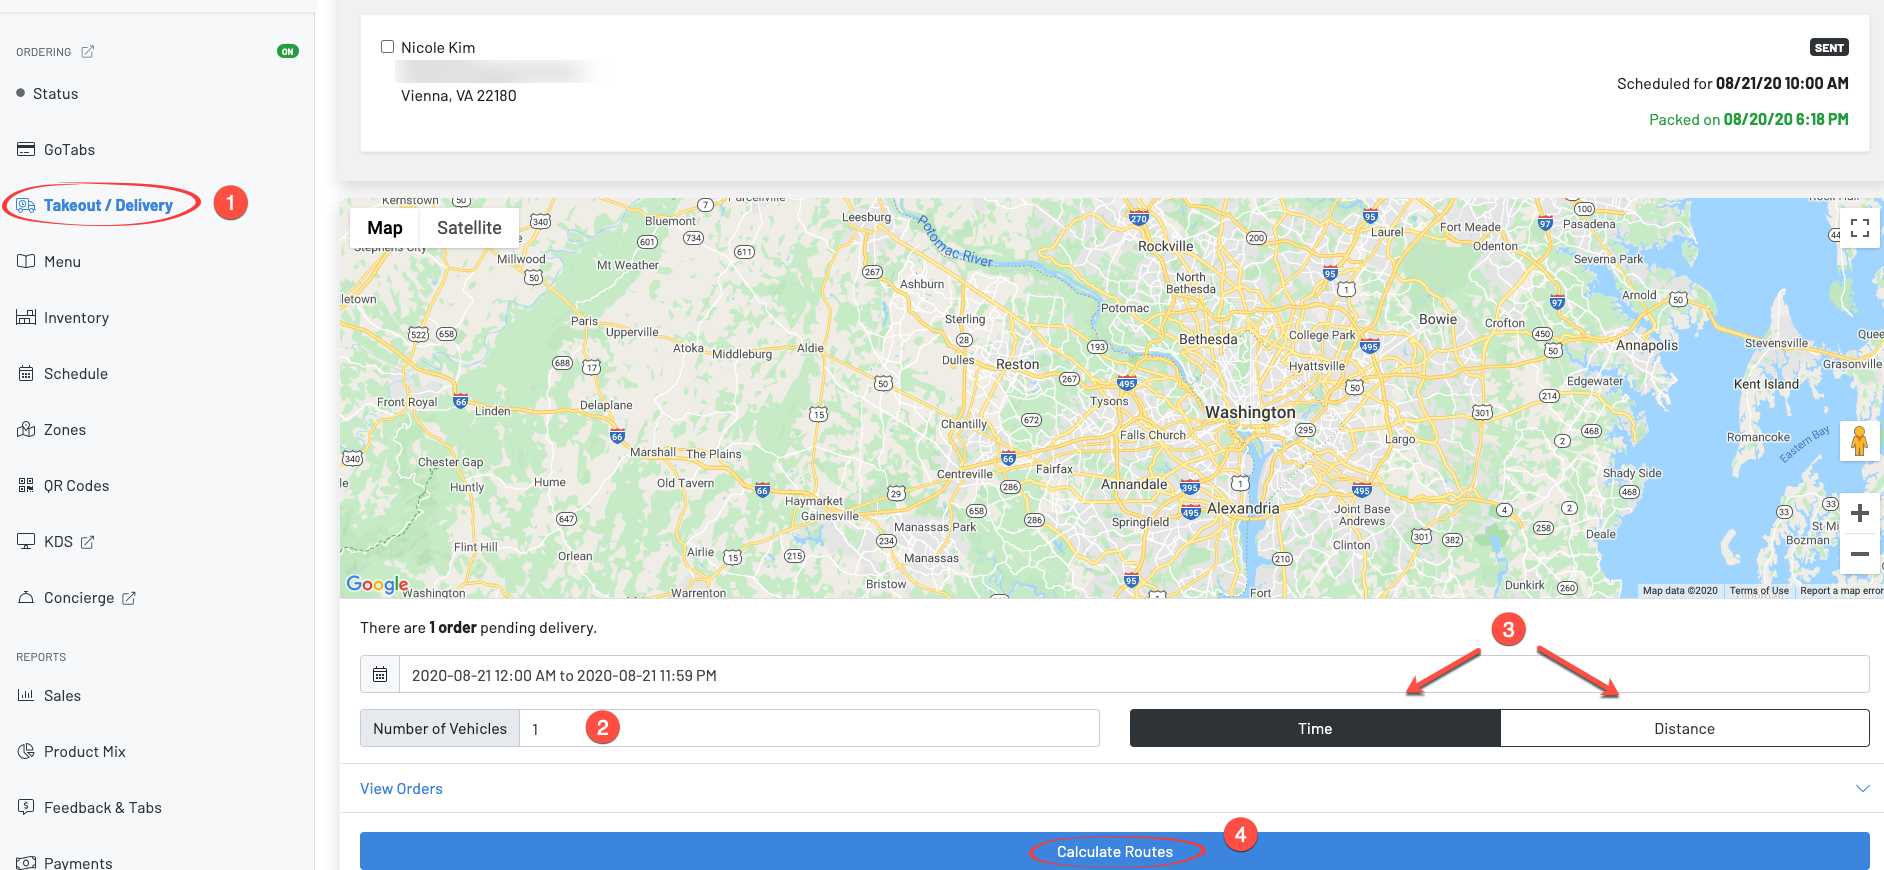
Task: Open Takeout / Delivery in sidebar
Action: [108, 206]
